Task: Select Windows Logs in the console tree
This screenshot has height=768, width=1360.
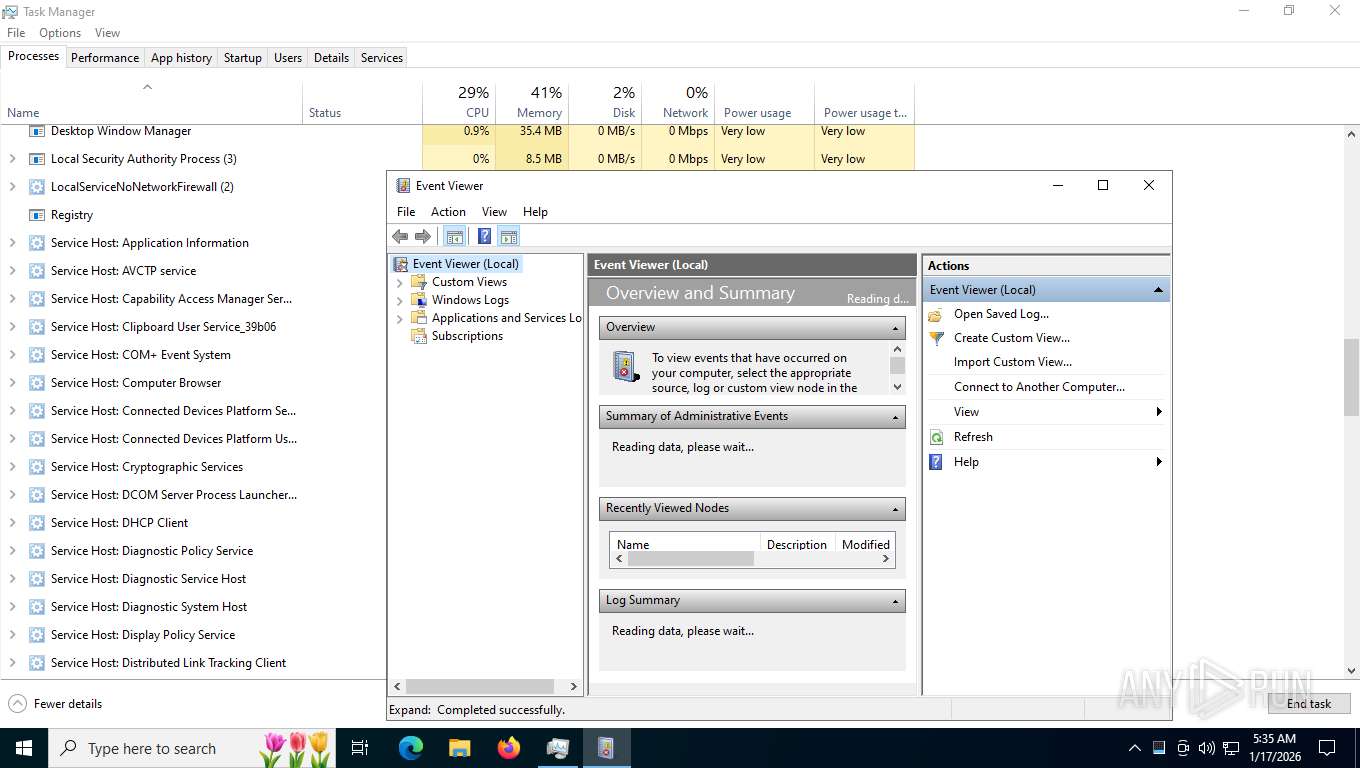Action: [x=470, y=300]
